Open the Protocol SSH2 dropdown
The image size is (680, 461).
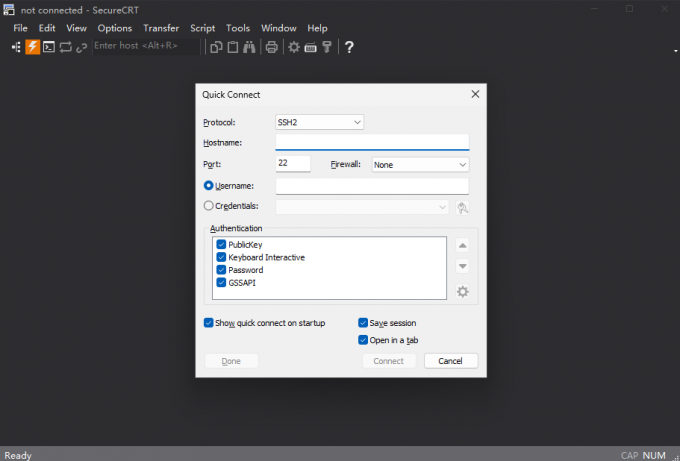(319, 122)
